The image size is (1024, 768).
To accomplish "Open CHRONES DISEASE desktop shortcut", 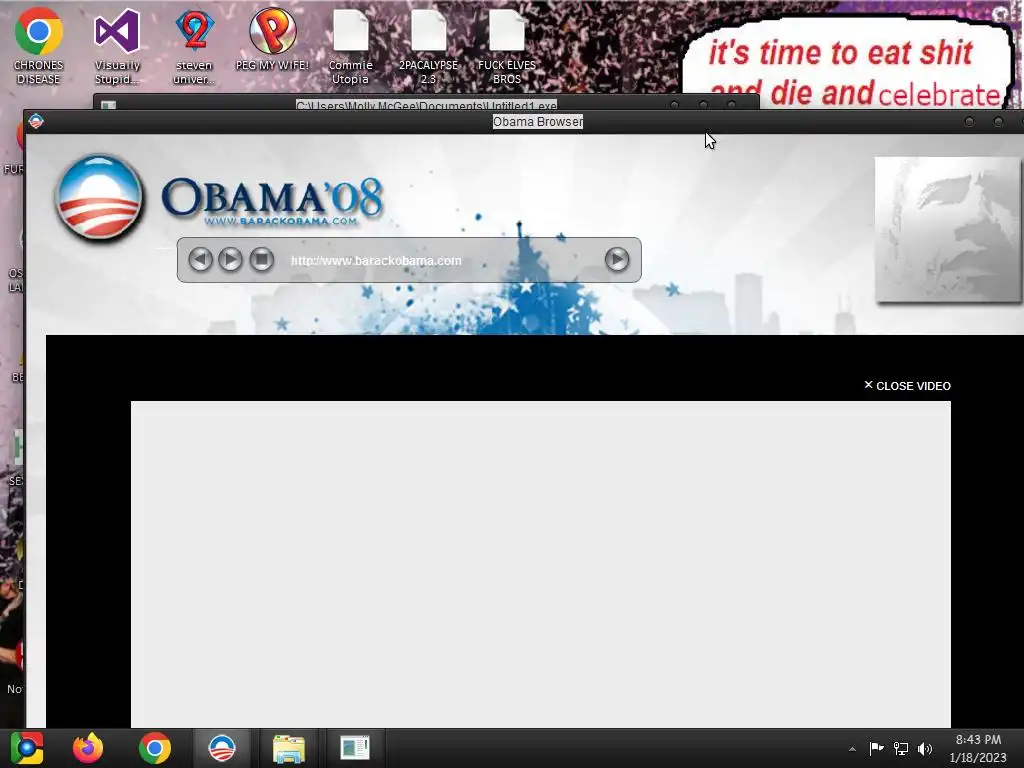I will 39,46.
